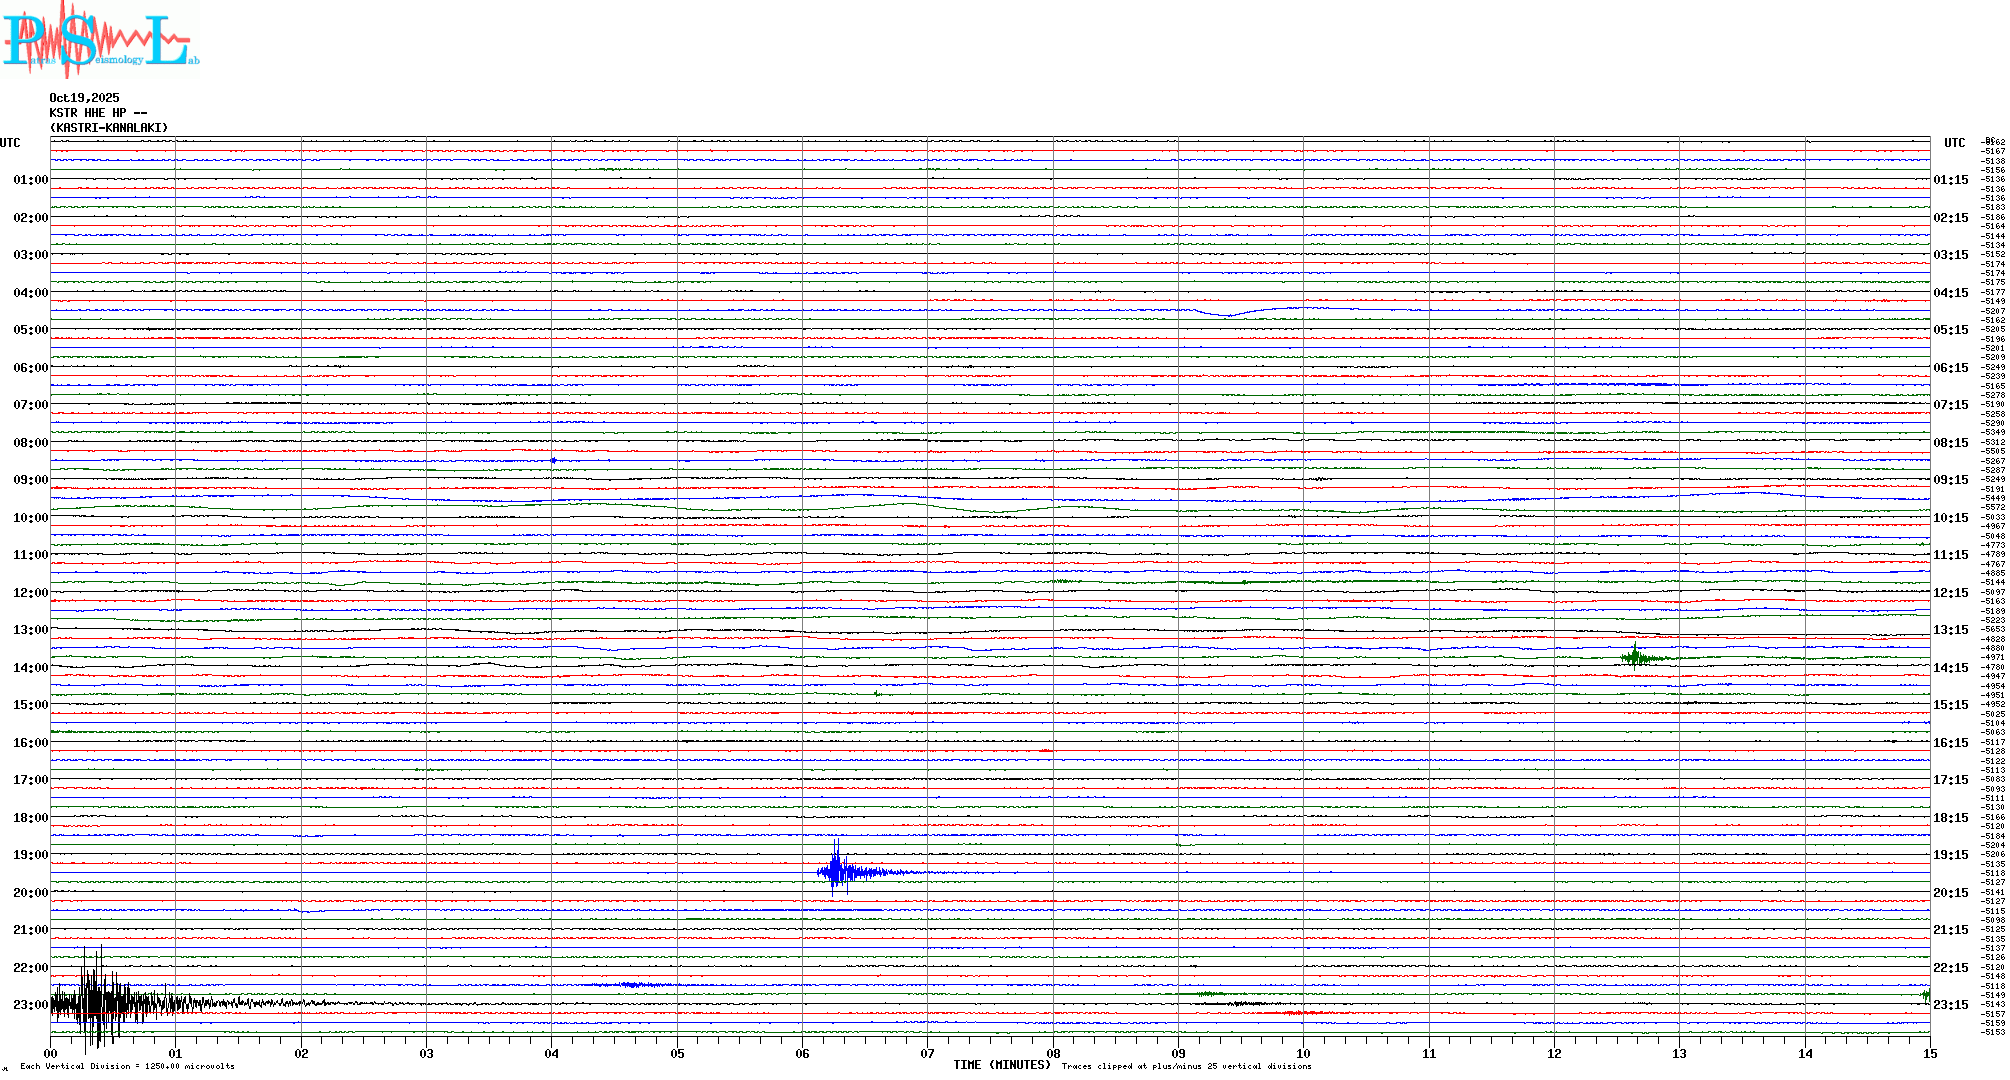Click the blue seismic event near minute 06
Screen dimensions: 2010x1080
[837, 872]
